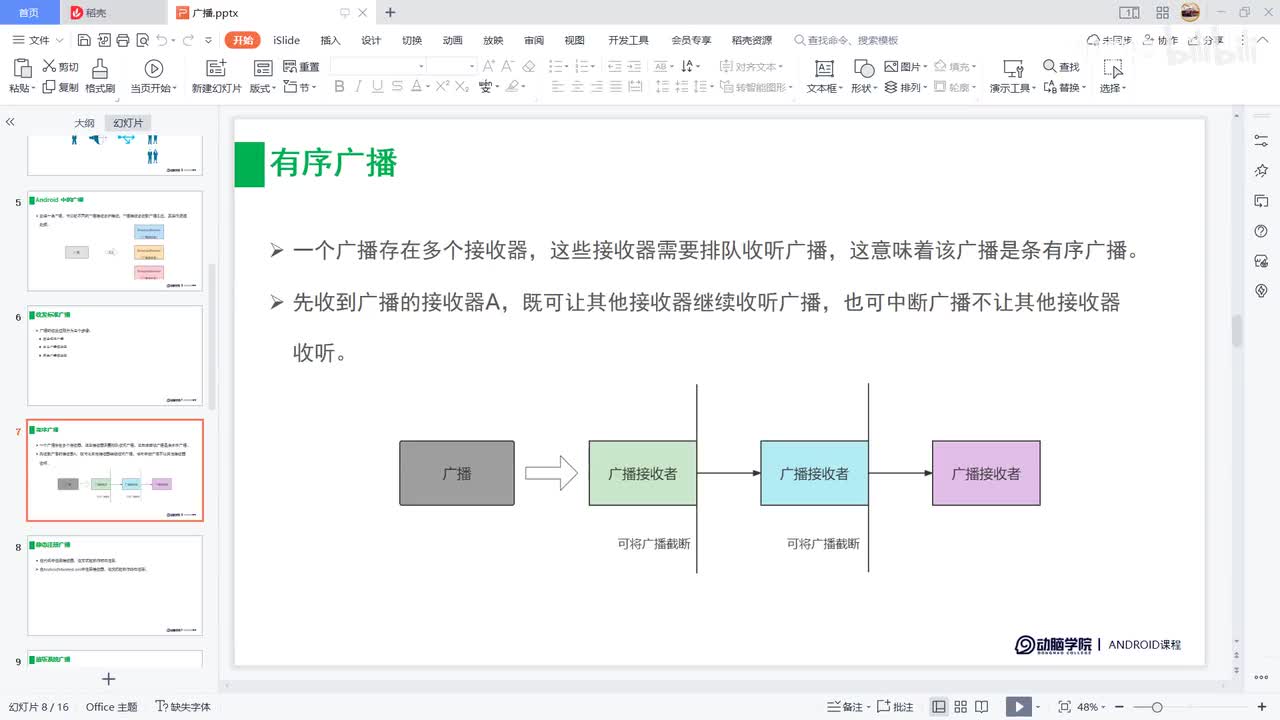The width and height of the screenshot is (1280, 720).
Task: Click the Office Theme (Office 主题) label
Action: pos(112,707)
